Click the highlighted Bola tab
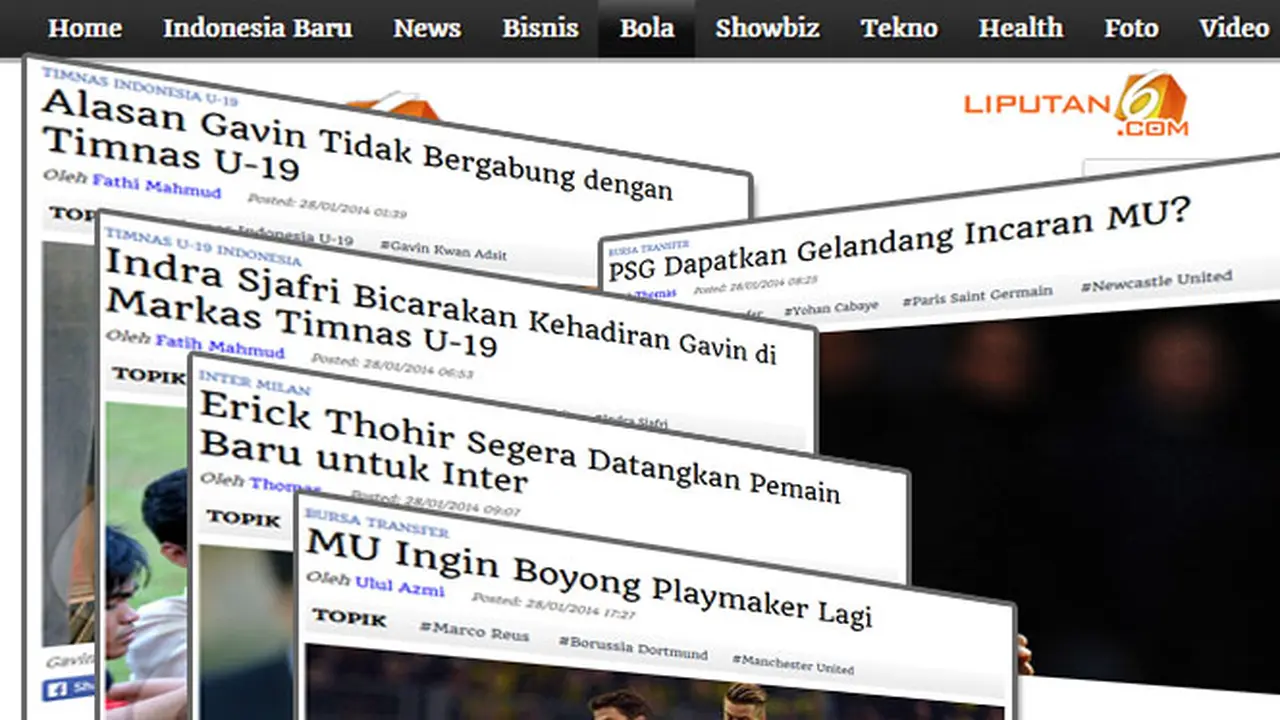 tap(646, 28)
